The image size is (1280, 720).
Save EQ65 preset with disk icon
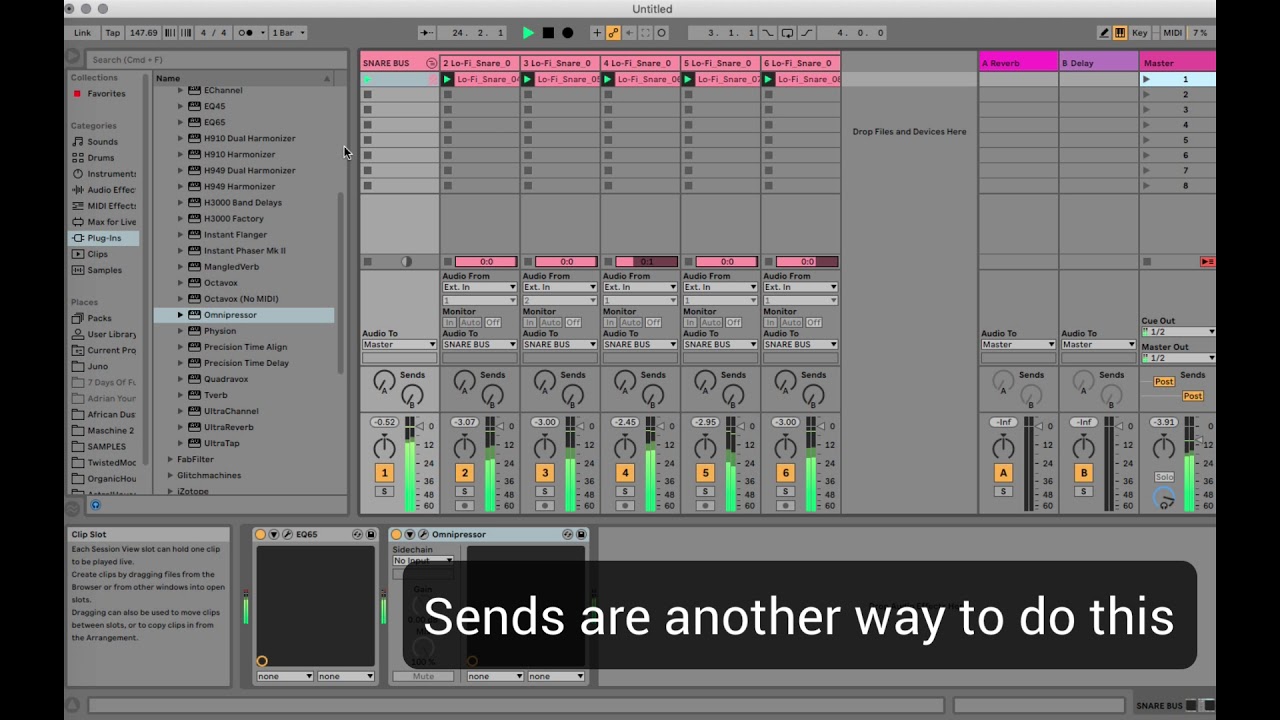pyautogui.click(x=370, y=535)
